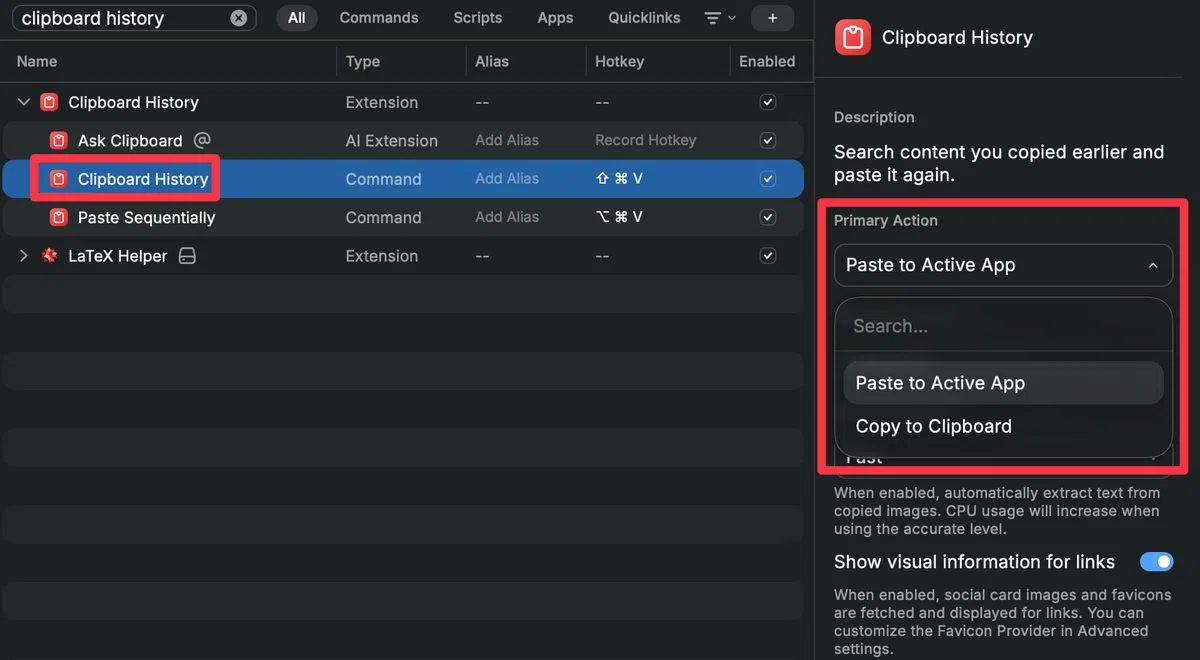Expand the LaTeX Helper extension group
1200x660 pixels.
[x=24, y=256]
